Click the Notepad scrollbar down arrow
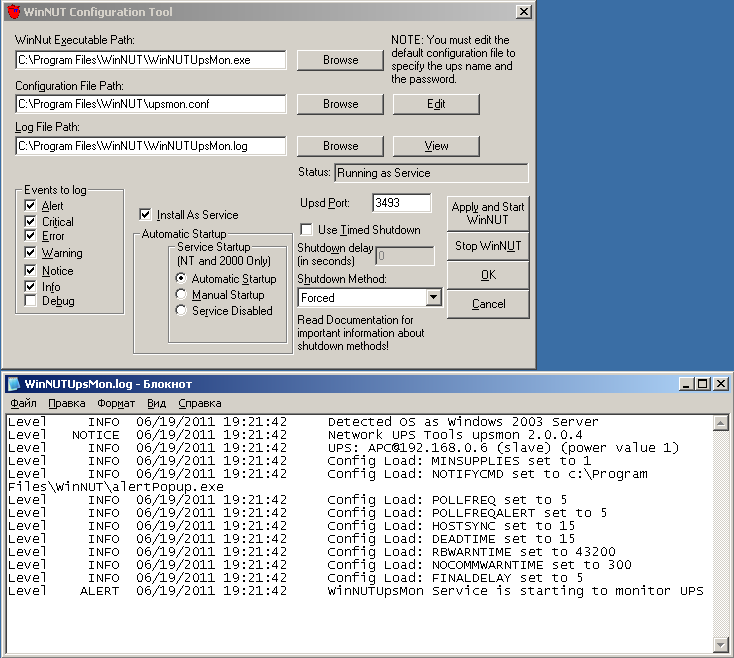734x658 pixels. click(721, 643)
